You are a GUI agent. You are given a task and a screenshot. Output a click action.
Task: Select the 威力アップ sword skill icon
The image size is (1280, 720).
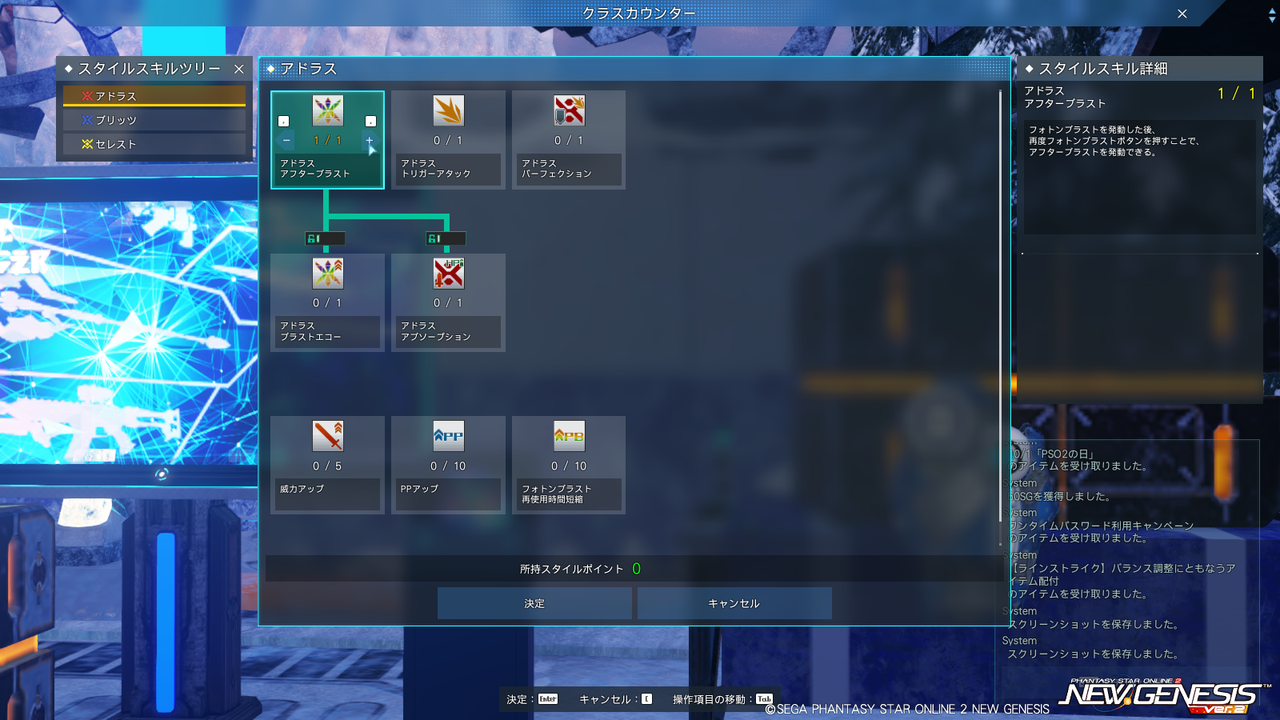(x=327, y=436)
